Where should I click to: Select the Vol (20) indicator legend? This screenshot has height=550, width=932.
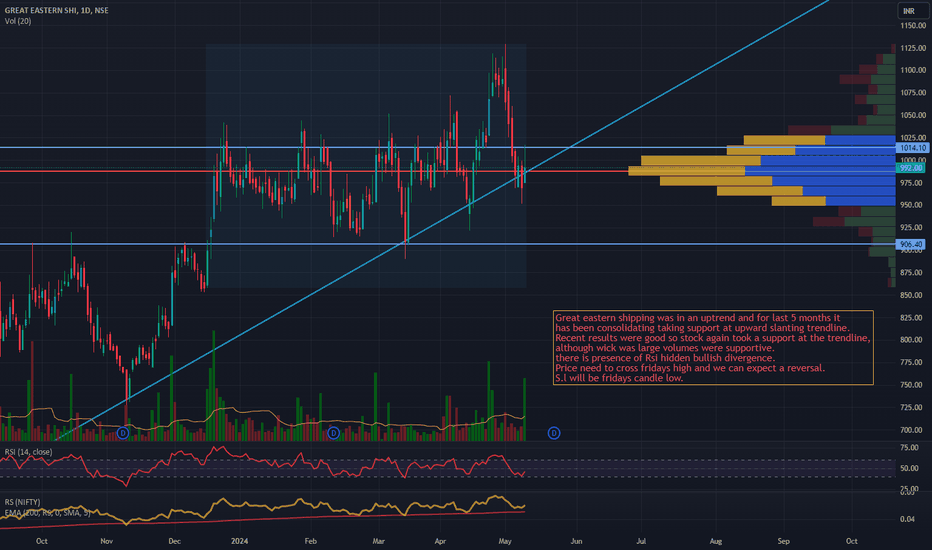point(18,21)
